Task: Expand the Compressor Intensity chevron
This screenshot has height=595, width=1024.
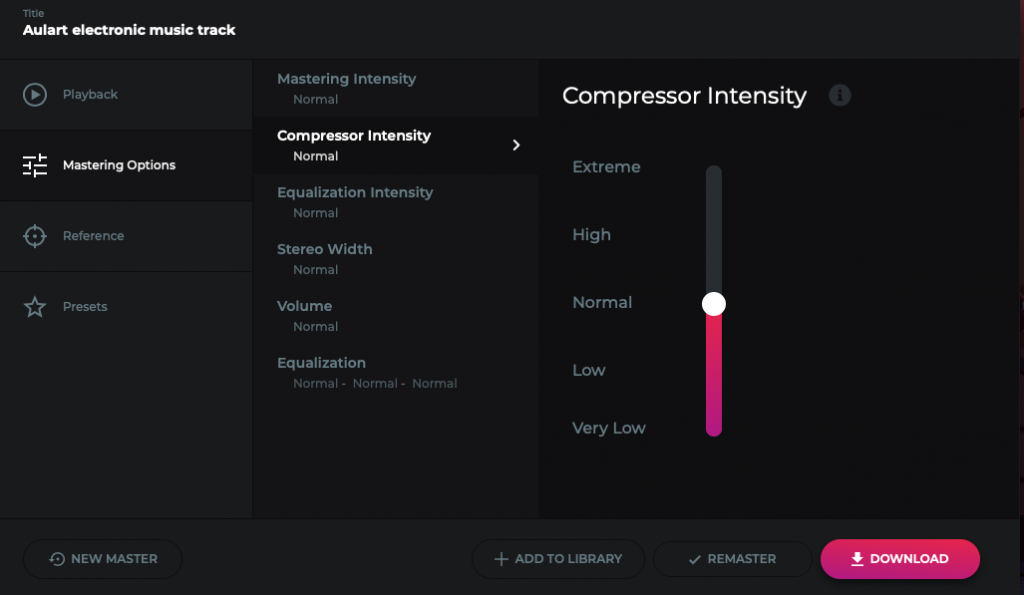Action: click(516, 145)
